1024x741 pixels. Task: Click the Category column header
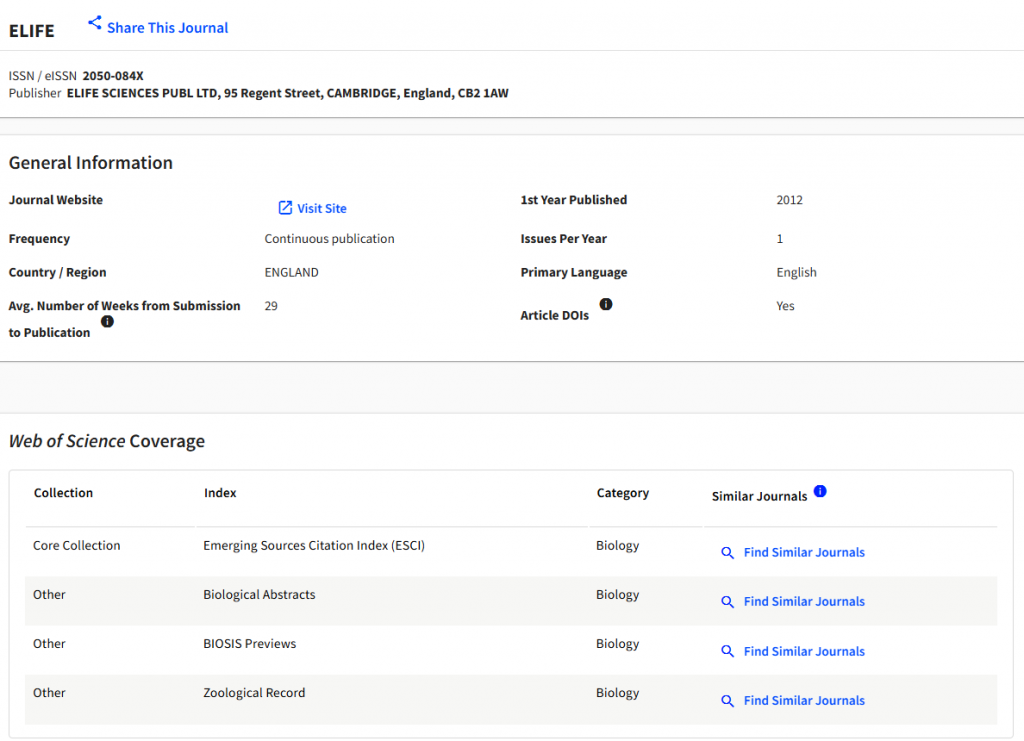(622, 493)
